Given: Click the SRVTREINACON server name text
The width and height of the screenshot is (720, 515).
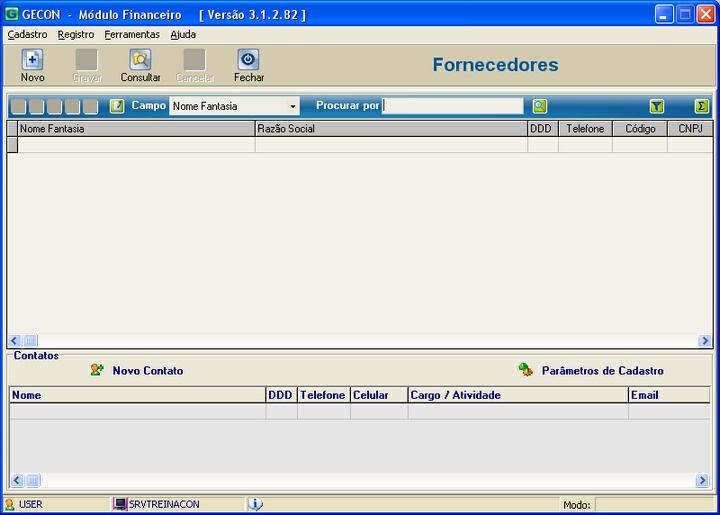Looking at the screenshot, I should (x=164, y=504).
